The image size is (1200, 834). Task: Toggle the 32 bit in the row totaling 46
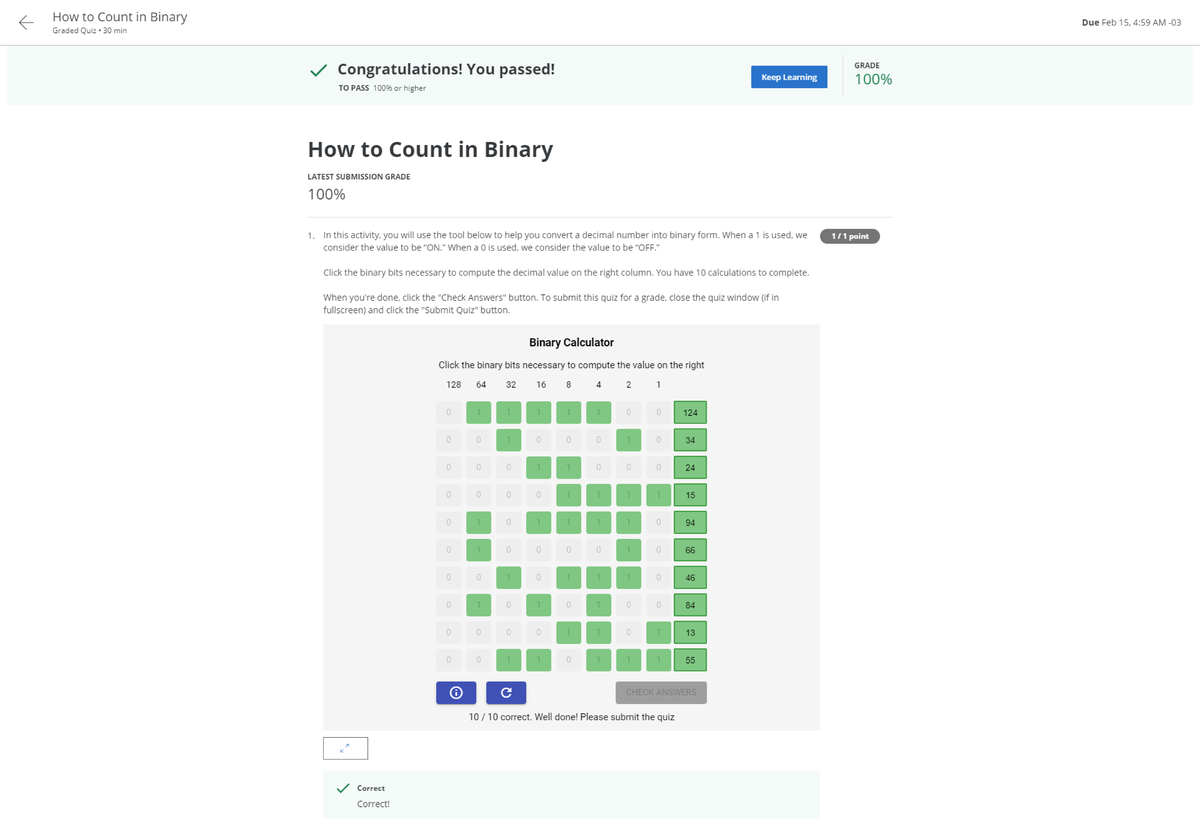(508, 577)
